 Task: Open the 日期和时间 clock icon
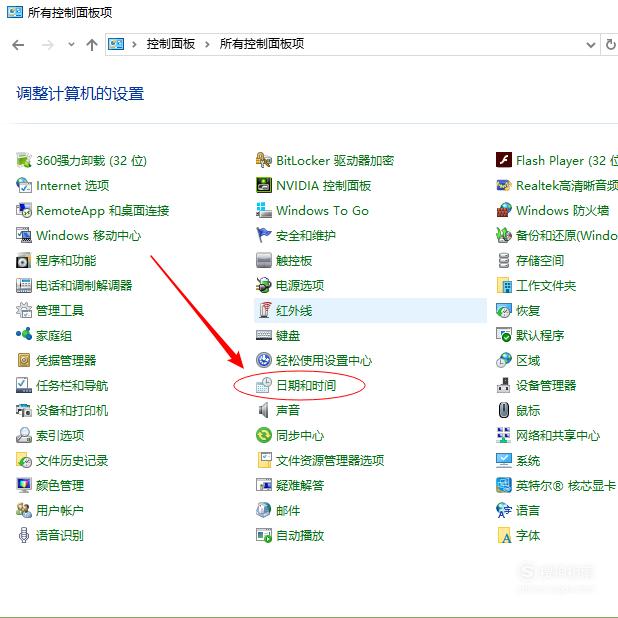coord(264,385)
